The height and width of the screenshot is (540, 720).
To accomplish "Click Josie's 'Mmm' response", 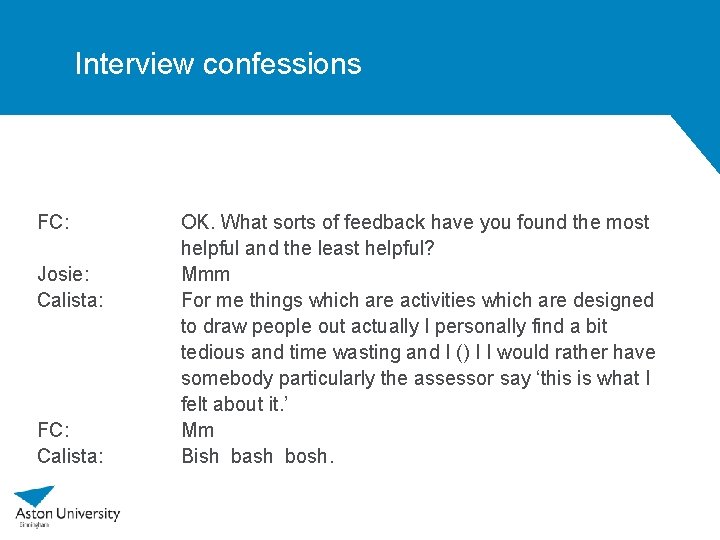I will point(206,274).
